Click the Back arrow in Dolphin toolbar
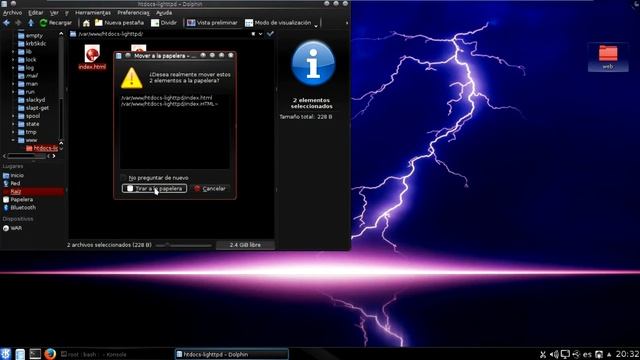Screen dimensions: 640x360 point(7,23)
